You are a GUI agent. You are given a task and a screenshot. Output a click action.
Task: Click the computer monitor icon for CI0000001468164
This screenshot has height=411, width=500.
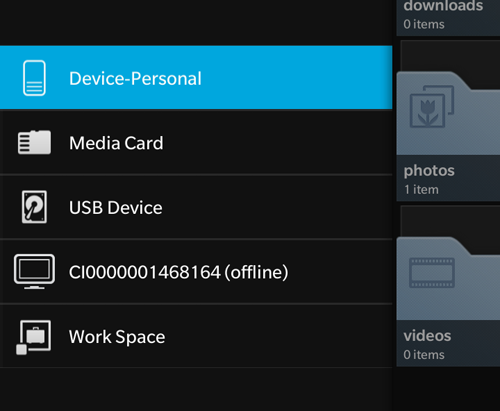tap(34, 272)
